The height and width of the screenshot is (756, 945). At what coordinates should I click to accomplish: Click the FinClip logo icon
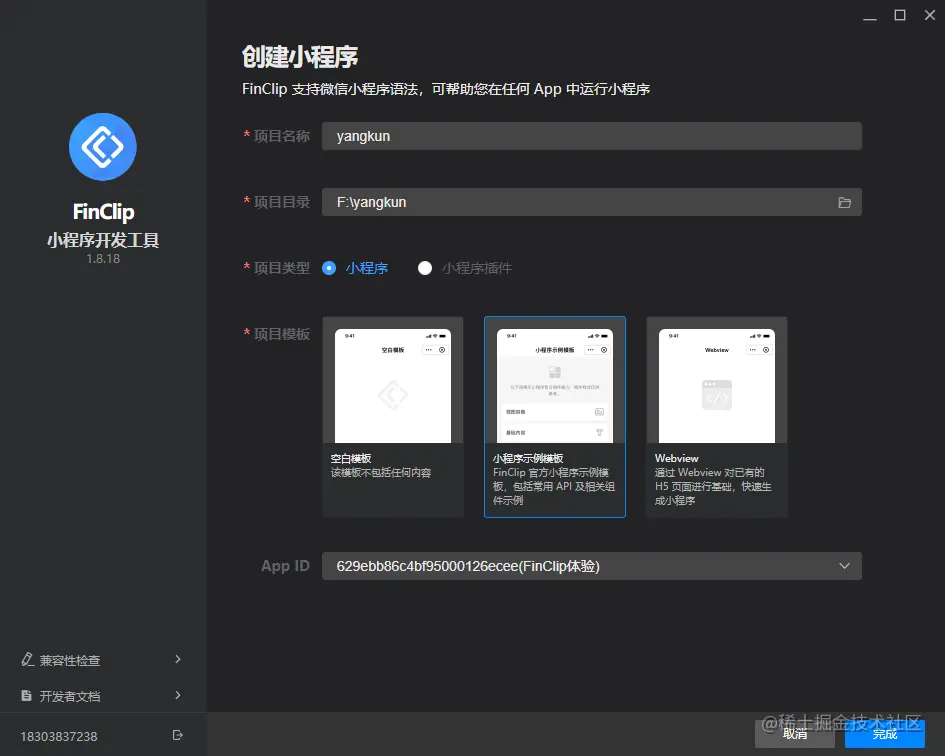(x=103, y=146)
